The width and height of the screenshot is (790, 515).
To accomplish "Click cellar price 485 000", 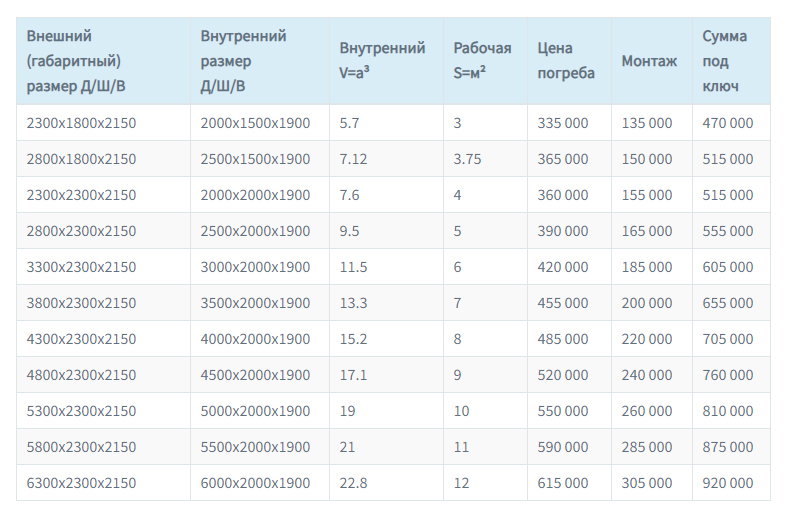I will (563, 339).
